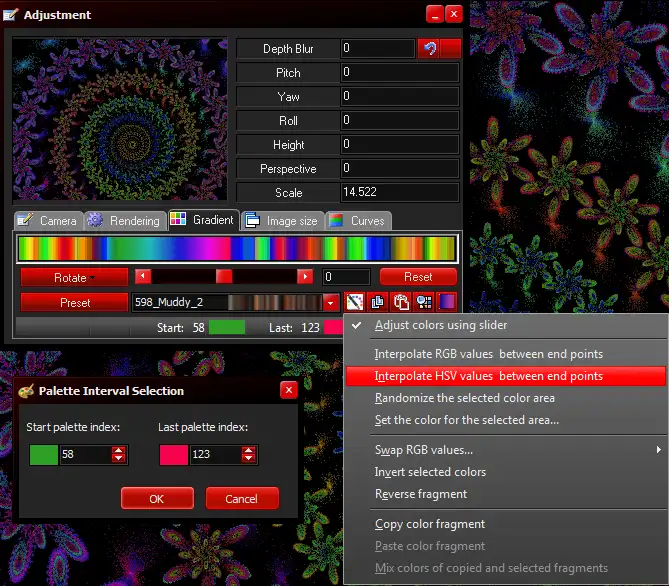
Task: Confirm with OK in Palette Interval Selection
Action: (157, 499)
